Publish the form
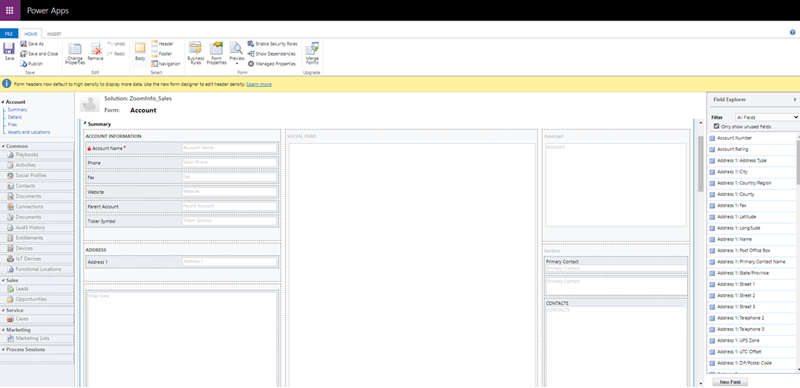Image resolution: width=800 pixels, height=388 pixels. point(32,64)
